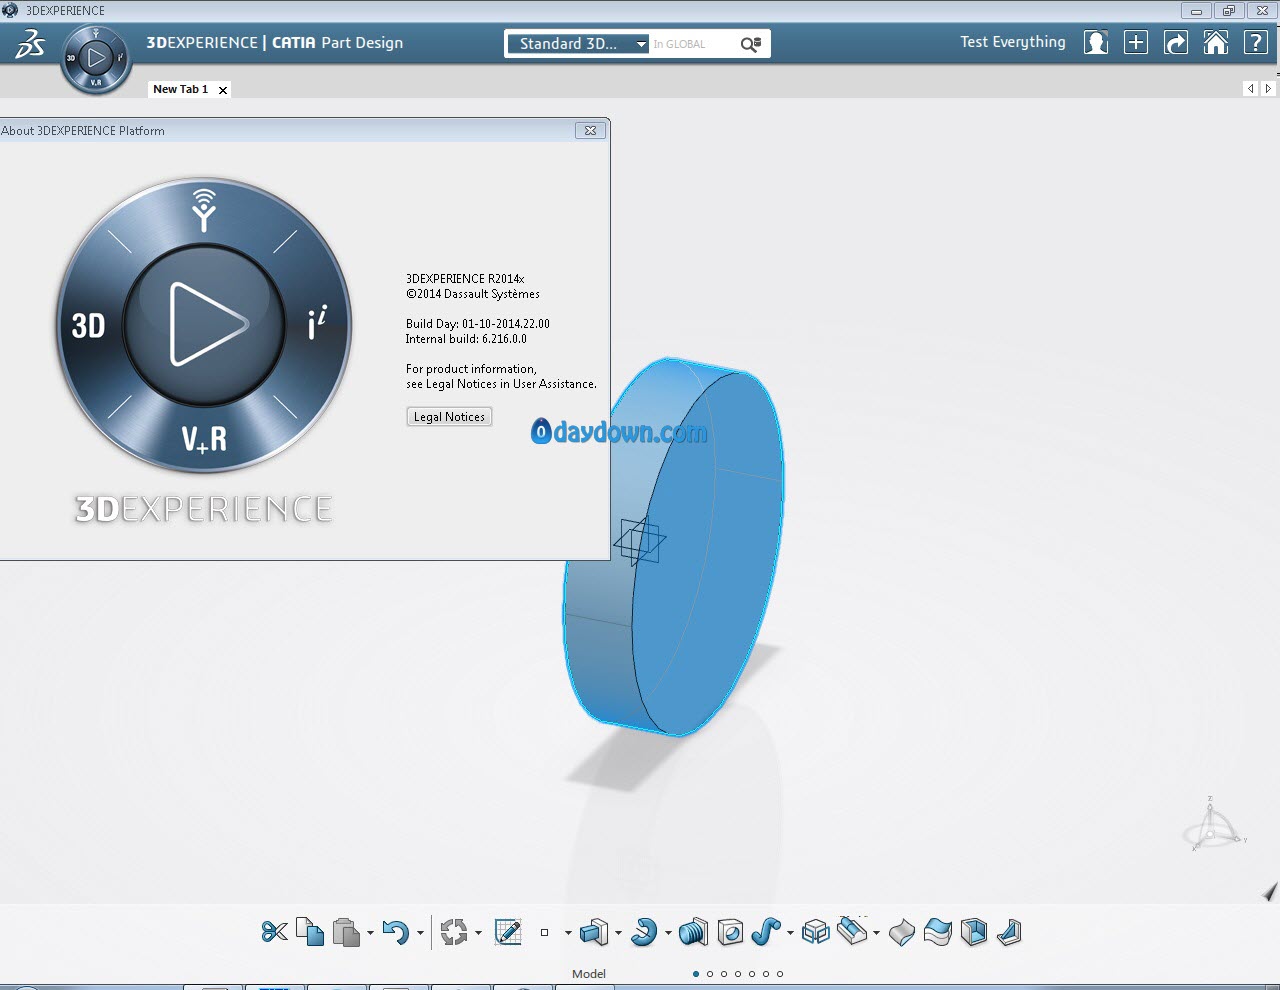Click the tab scroll right arrow

1268,89
